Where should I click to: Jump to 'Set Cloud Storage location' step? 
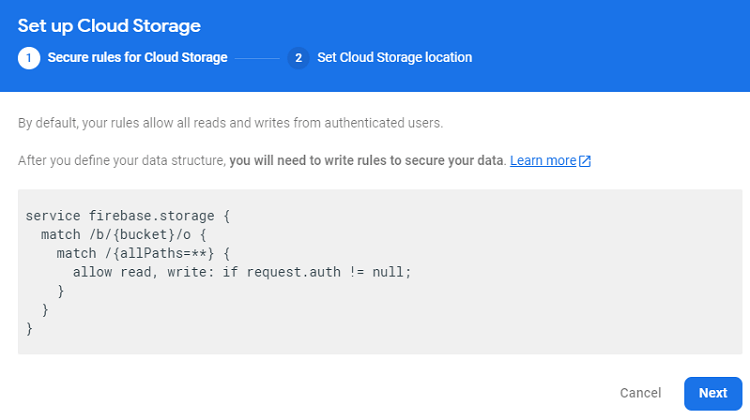[x=394, y=58]
